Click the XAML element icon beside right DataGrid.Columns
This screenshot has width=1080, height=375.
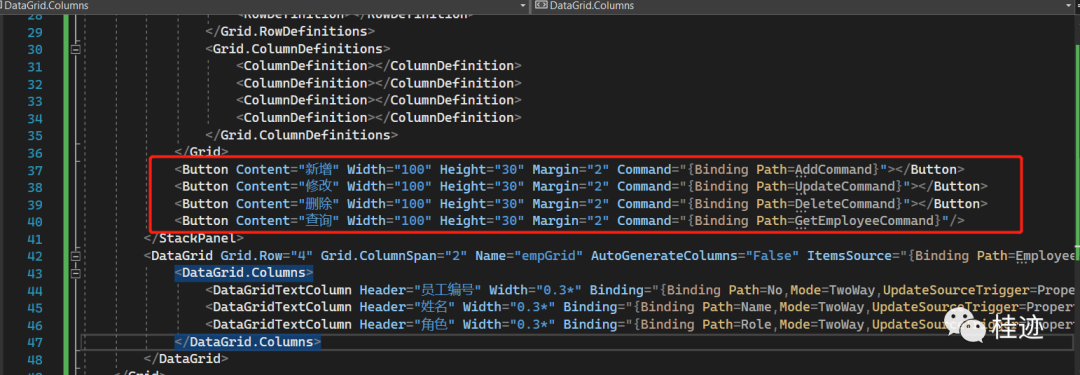click(541, 6)
